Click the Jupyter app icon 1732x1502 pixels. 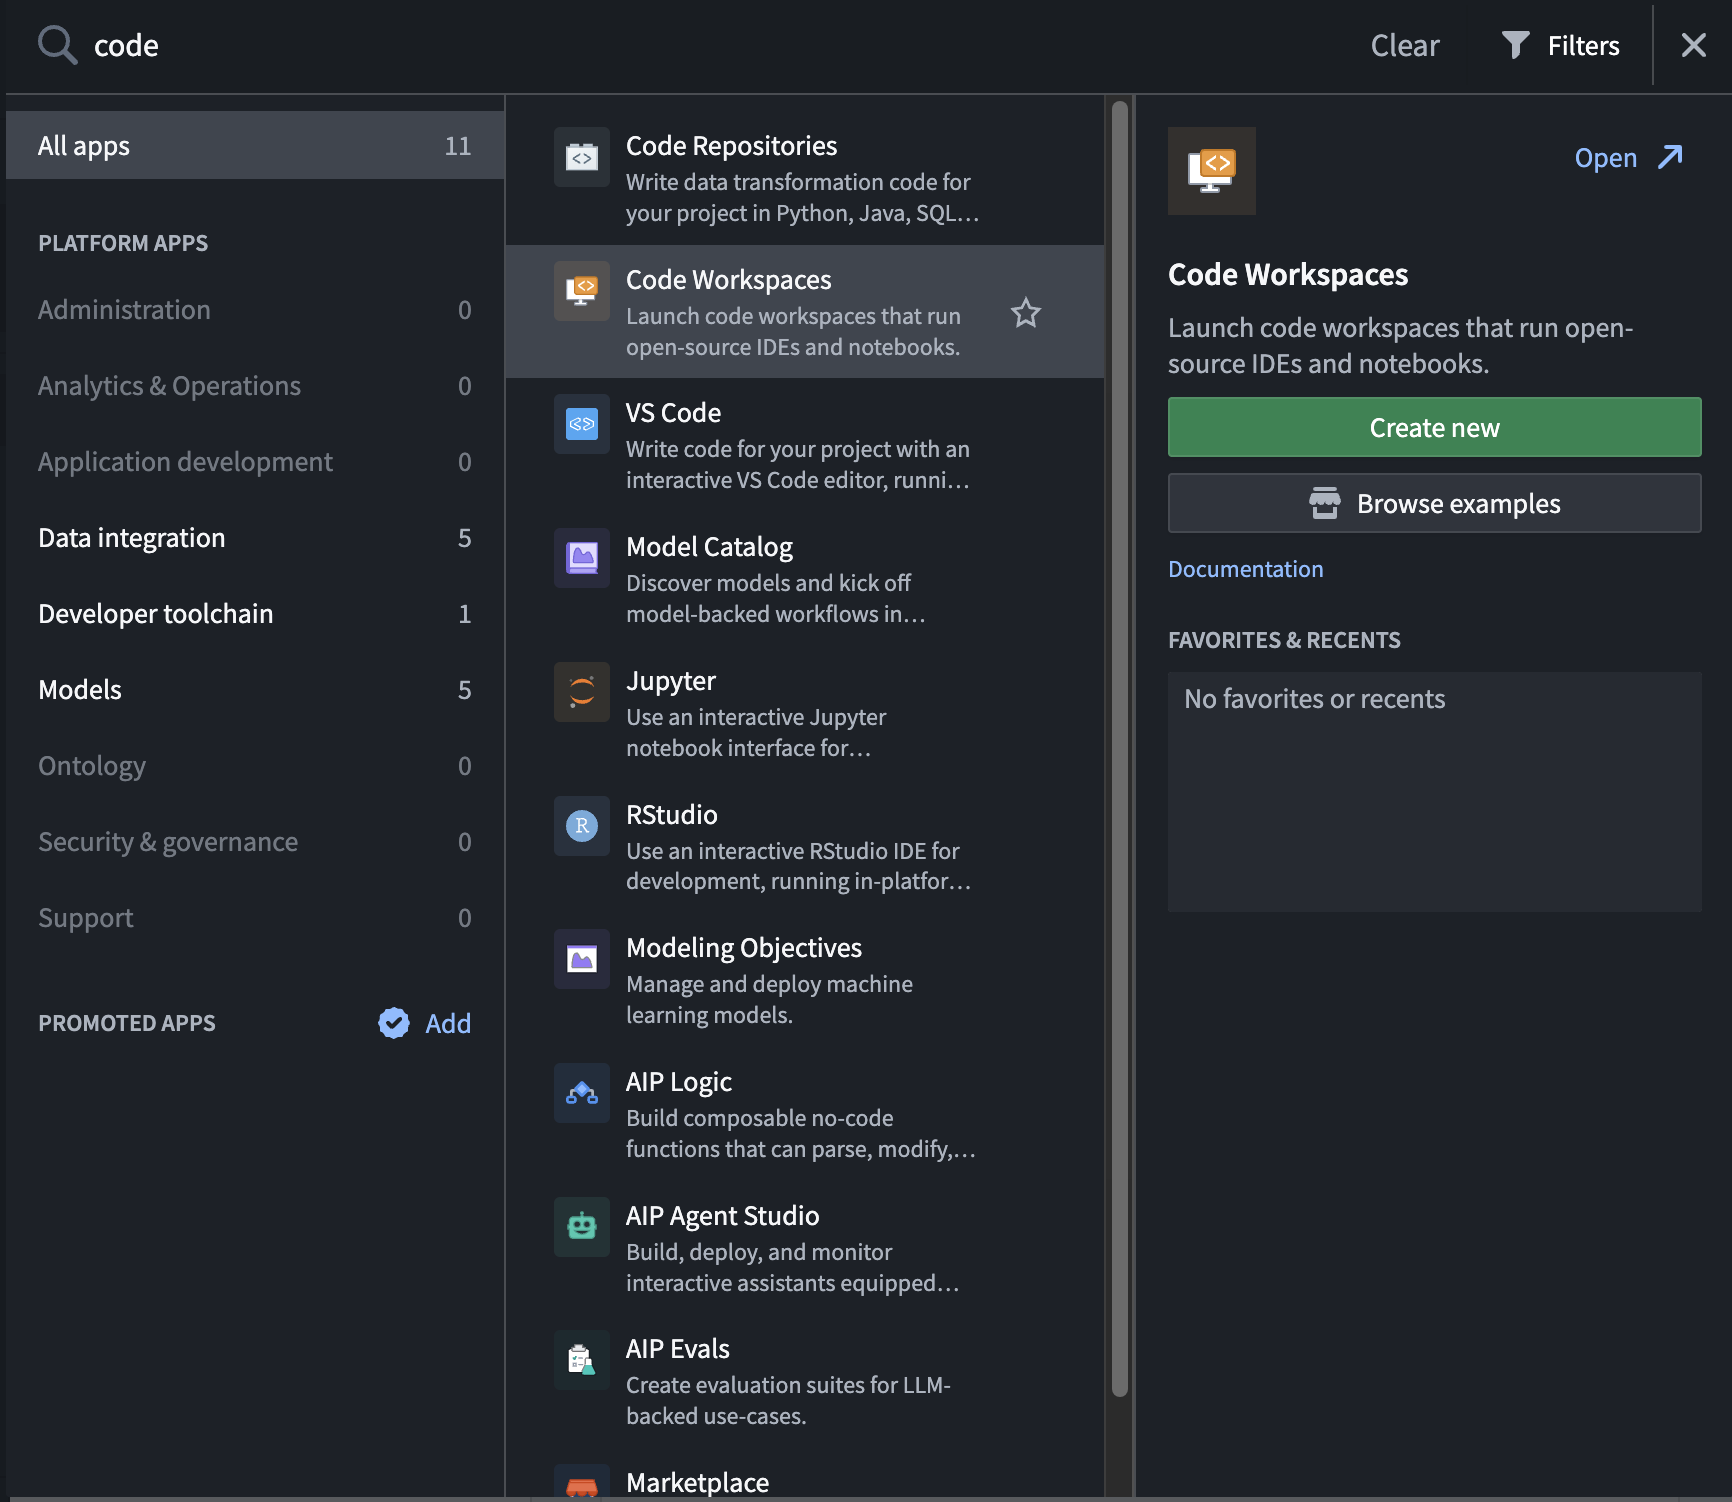click(x=582, y=692)
